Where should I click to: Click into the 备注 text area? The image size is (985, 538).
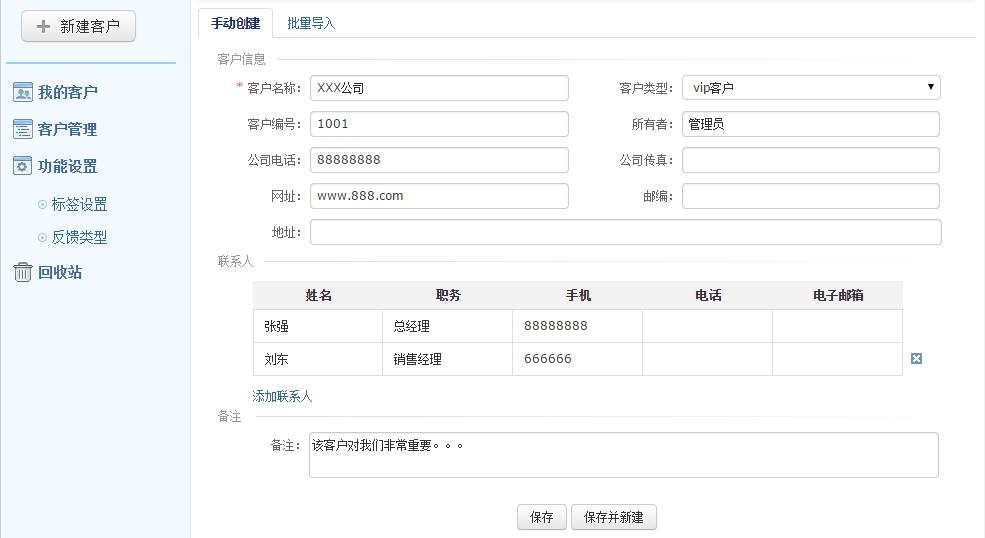pos(624,455)
